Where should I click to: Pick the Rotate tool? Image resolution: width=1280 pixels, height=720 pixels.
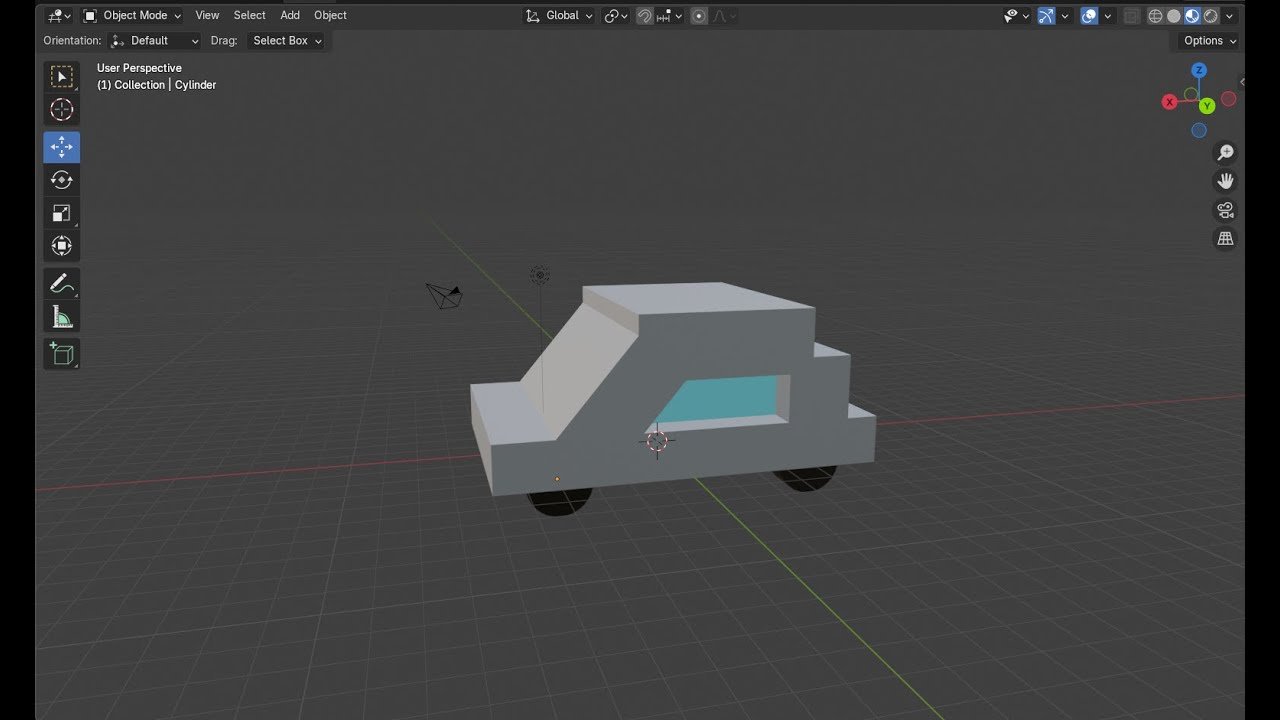pos(61,180)
